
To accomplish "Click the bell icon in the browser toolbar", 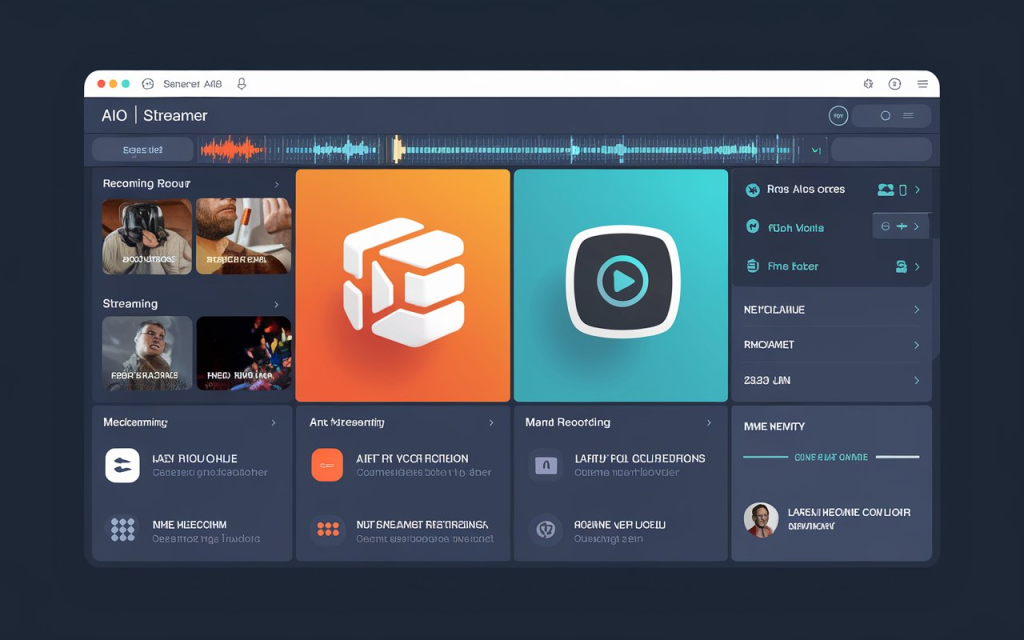I will (x=241, y=84).
